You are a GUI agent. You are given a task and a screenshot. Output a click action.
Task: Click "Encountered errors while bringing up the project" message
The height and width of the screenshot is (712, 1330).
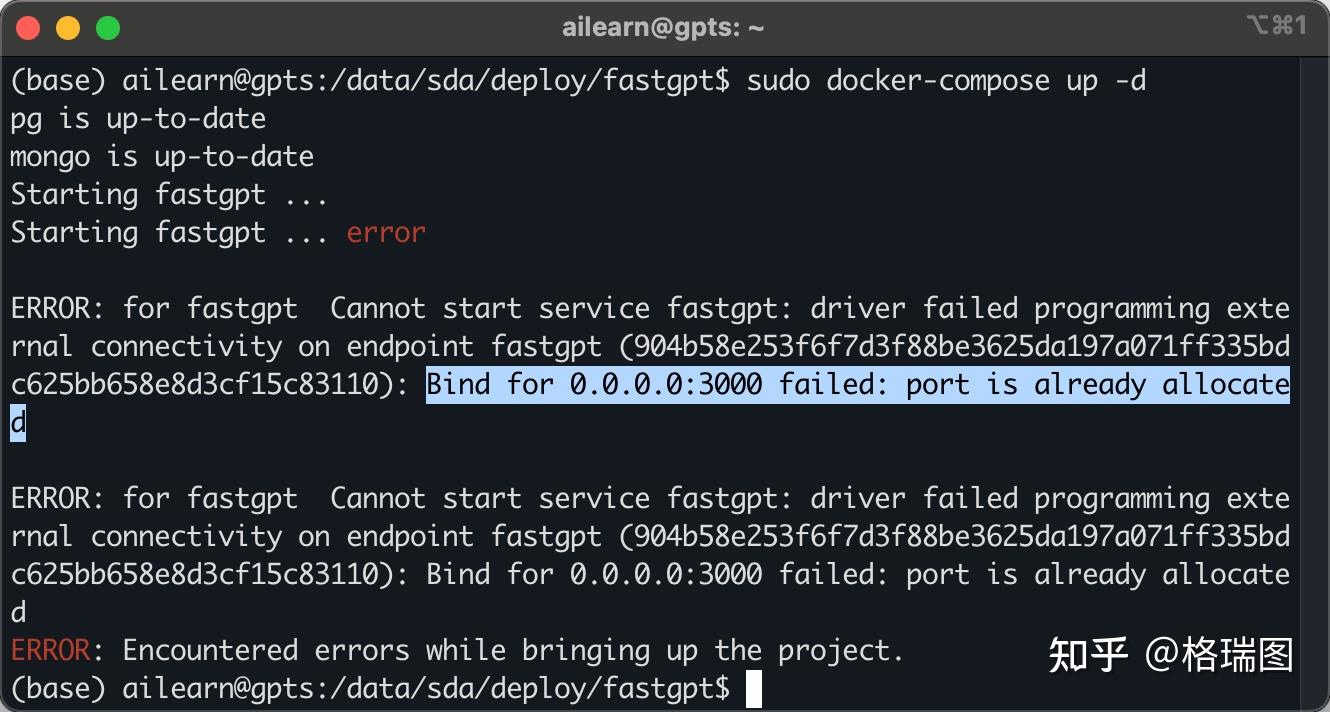pyautogui.click(x=513, y=651)
